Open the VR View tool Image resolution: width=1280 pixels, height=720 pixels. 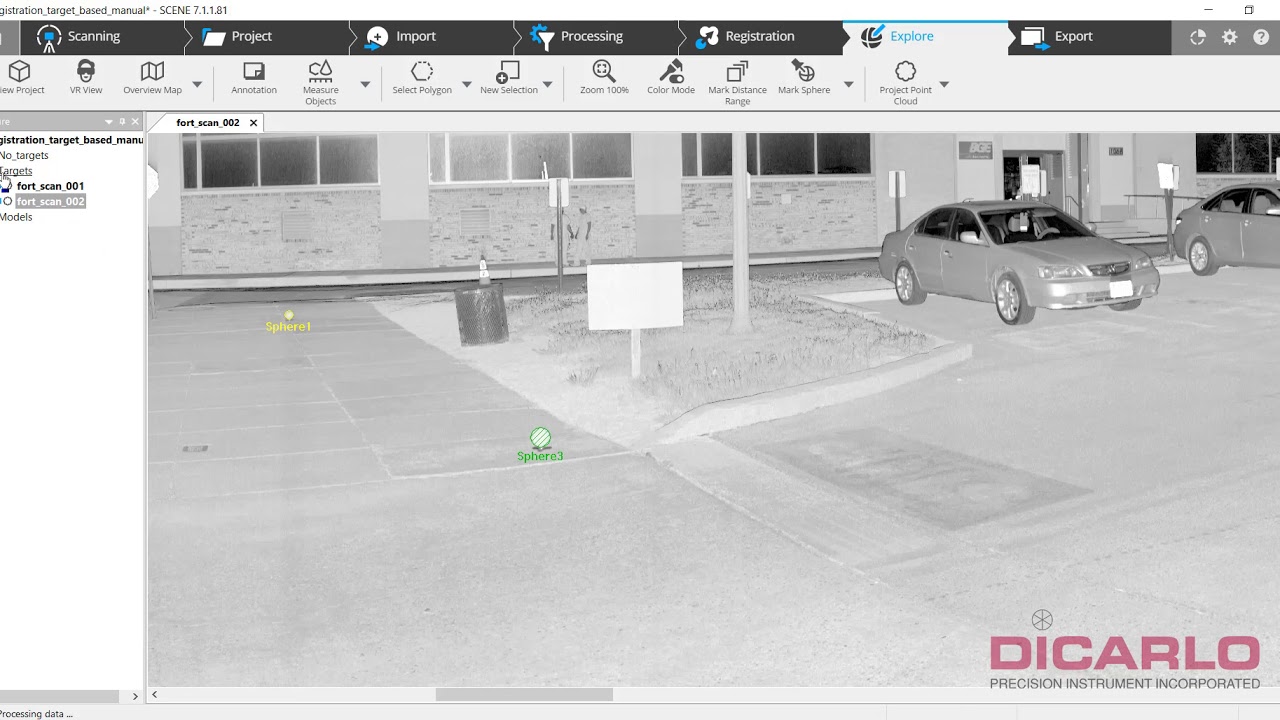(x=86, y=78)
